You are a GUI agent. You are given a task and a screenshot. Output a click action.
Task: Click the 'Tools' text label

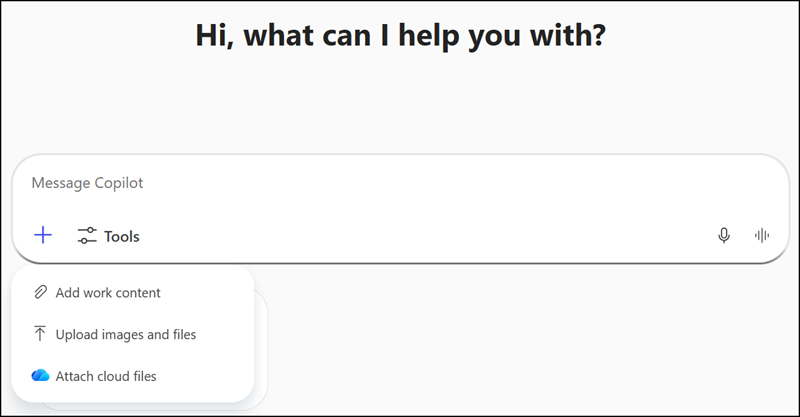tap(122, 236)
